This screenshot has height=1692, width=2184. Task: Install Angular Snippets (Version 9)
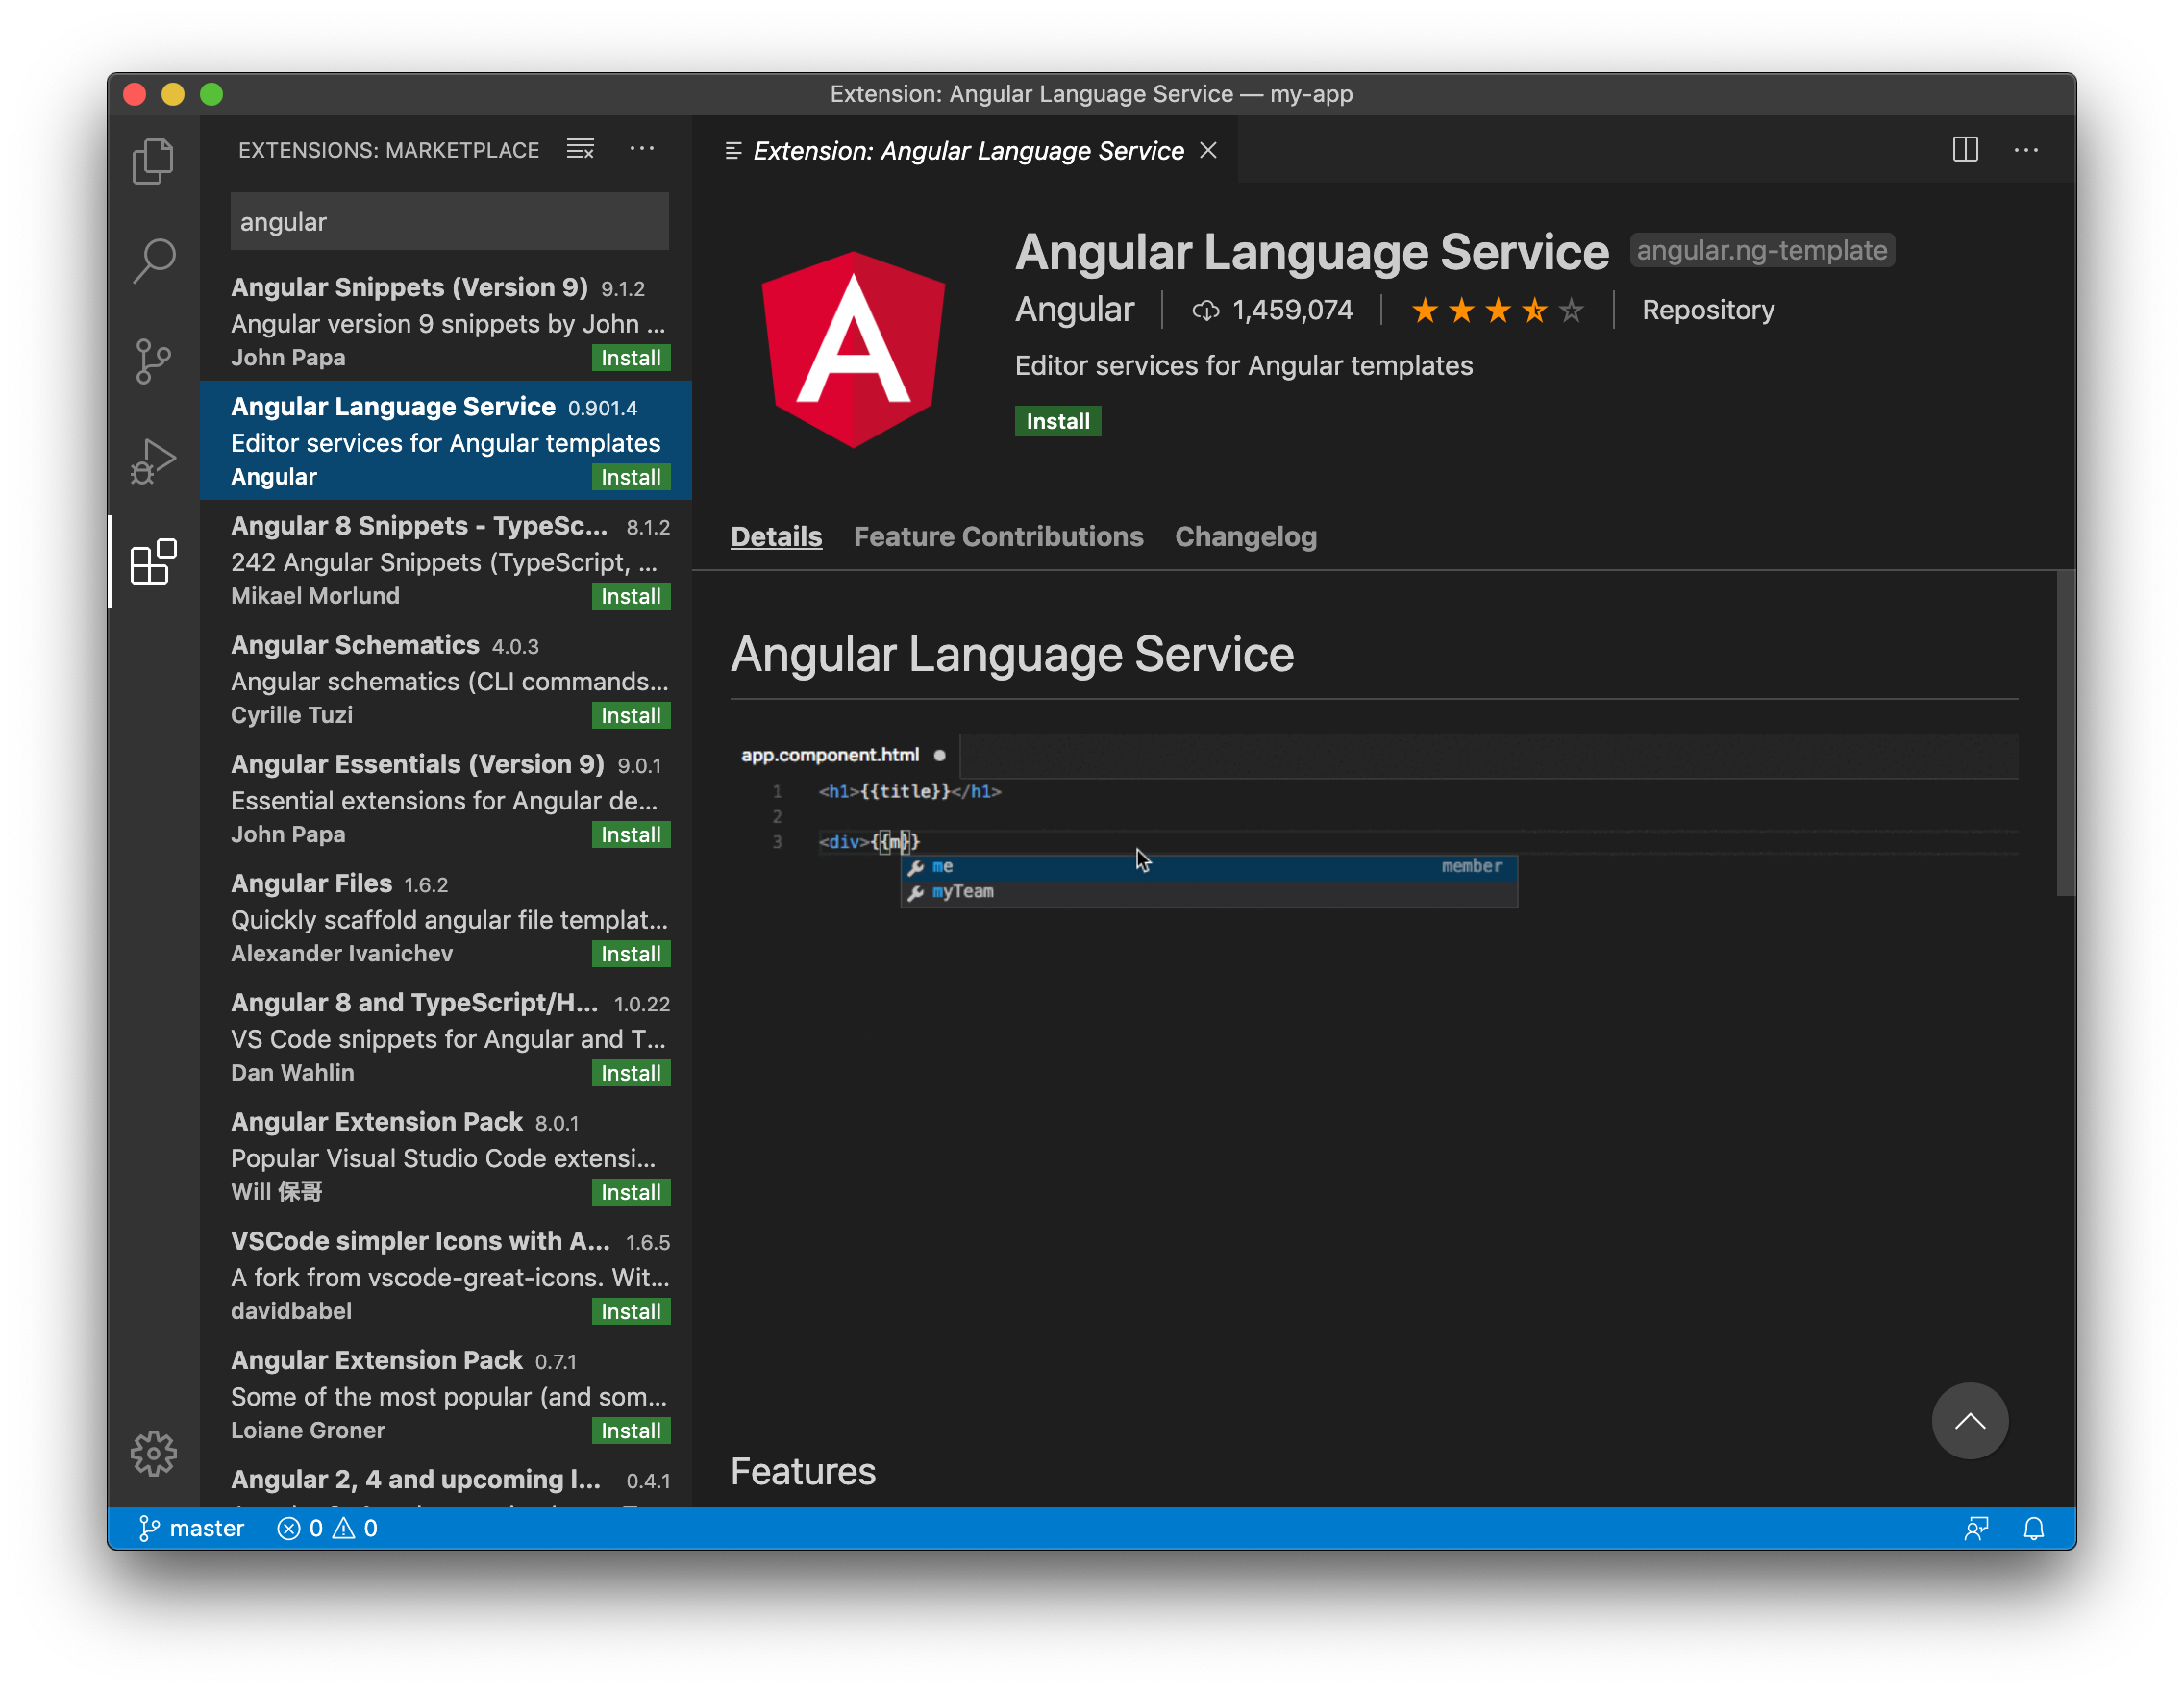click(x=630, y=358)
